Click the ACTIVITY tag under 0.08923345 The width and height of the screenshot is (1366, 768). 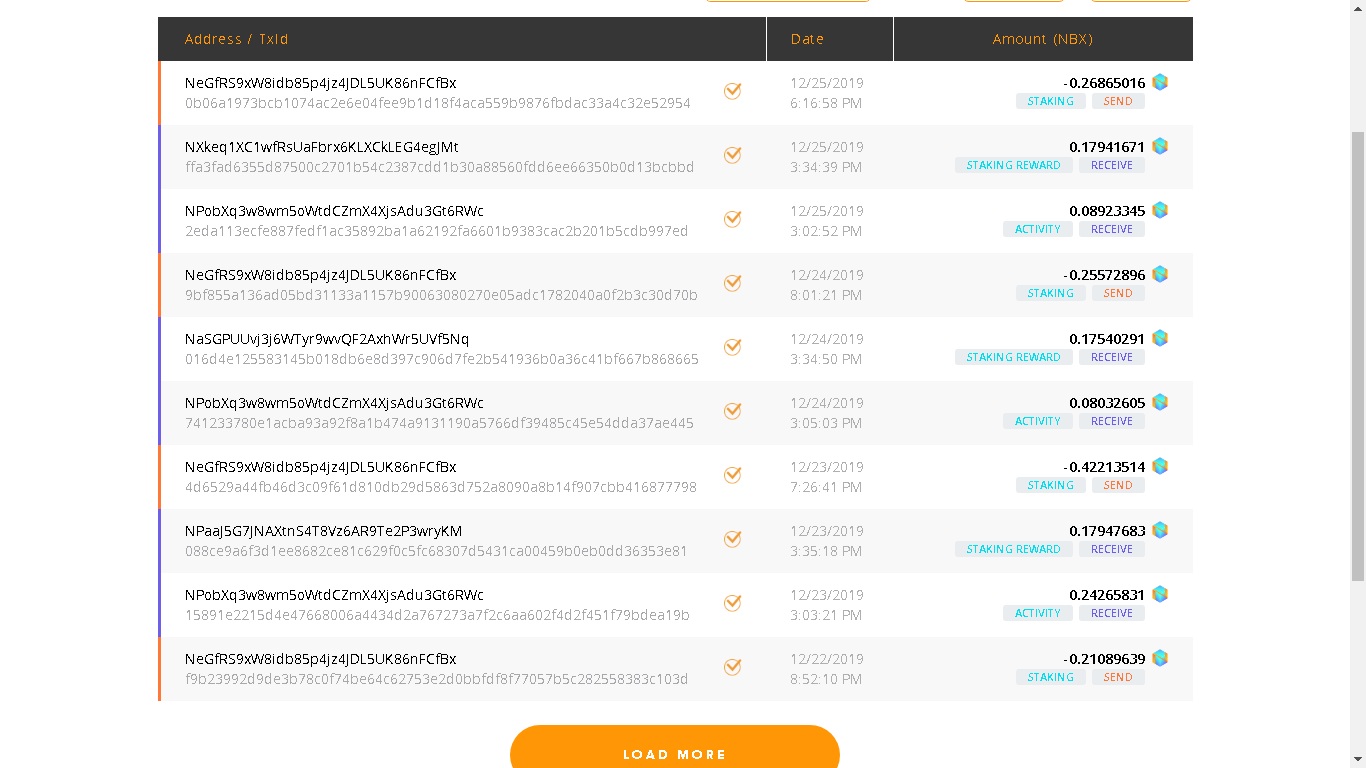(1038, 229)
